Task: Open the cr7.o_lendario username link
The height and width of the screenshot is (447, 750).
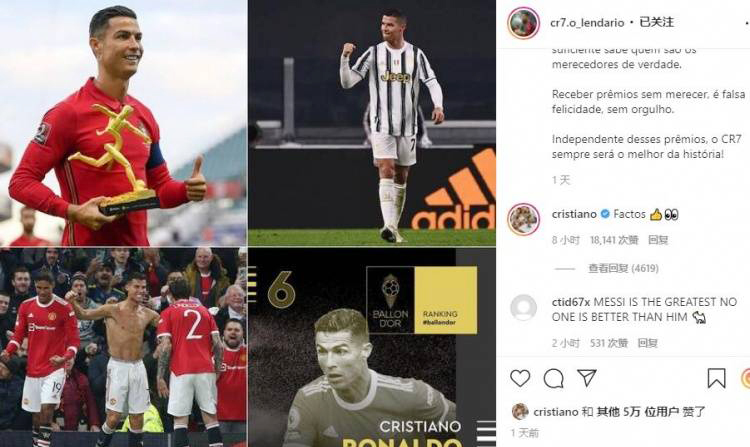Action: tap(587, 22)
